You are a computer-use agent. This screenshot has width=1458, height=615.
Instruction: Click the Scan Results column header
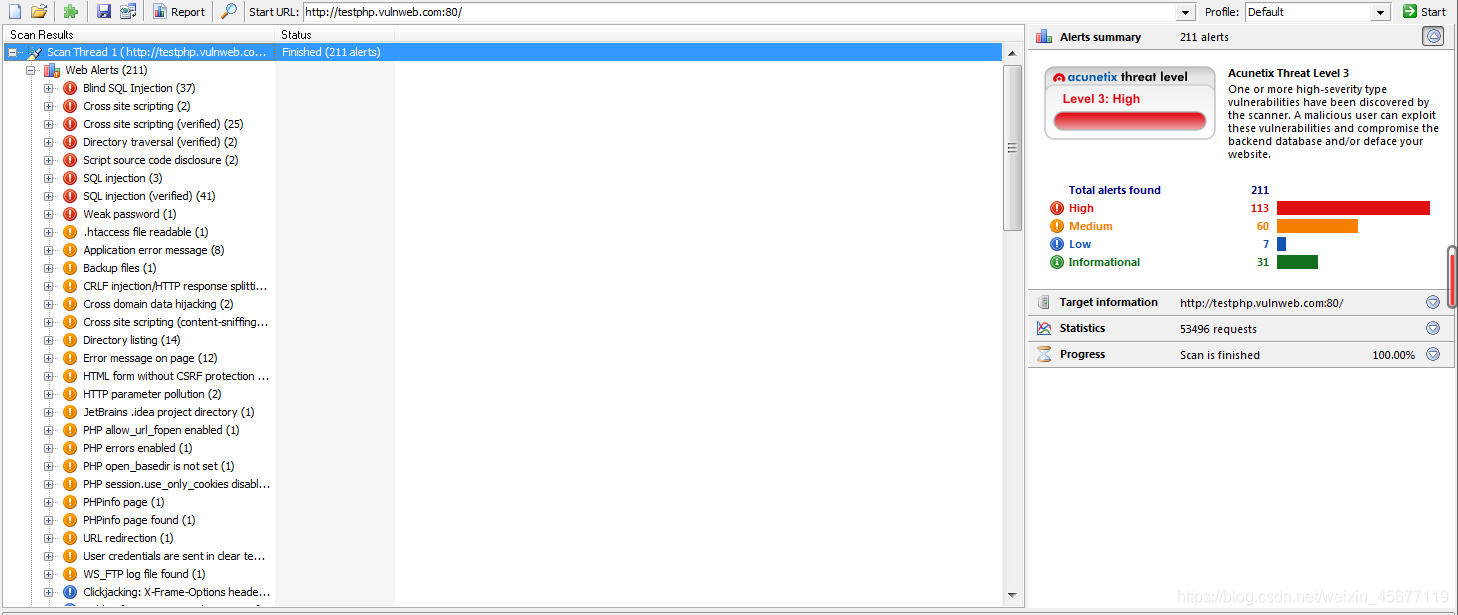[x=139, y=35]
